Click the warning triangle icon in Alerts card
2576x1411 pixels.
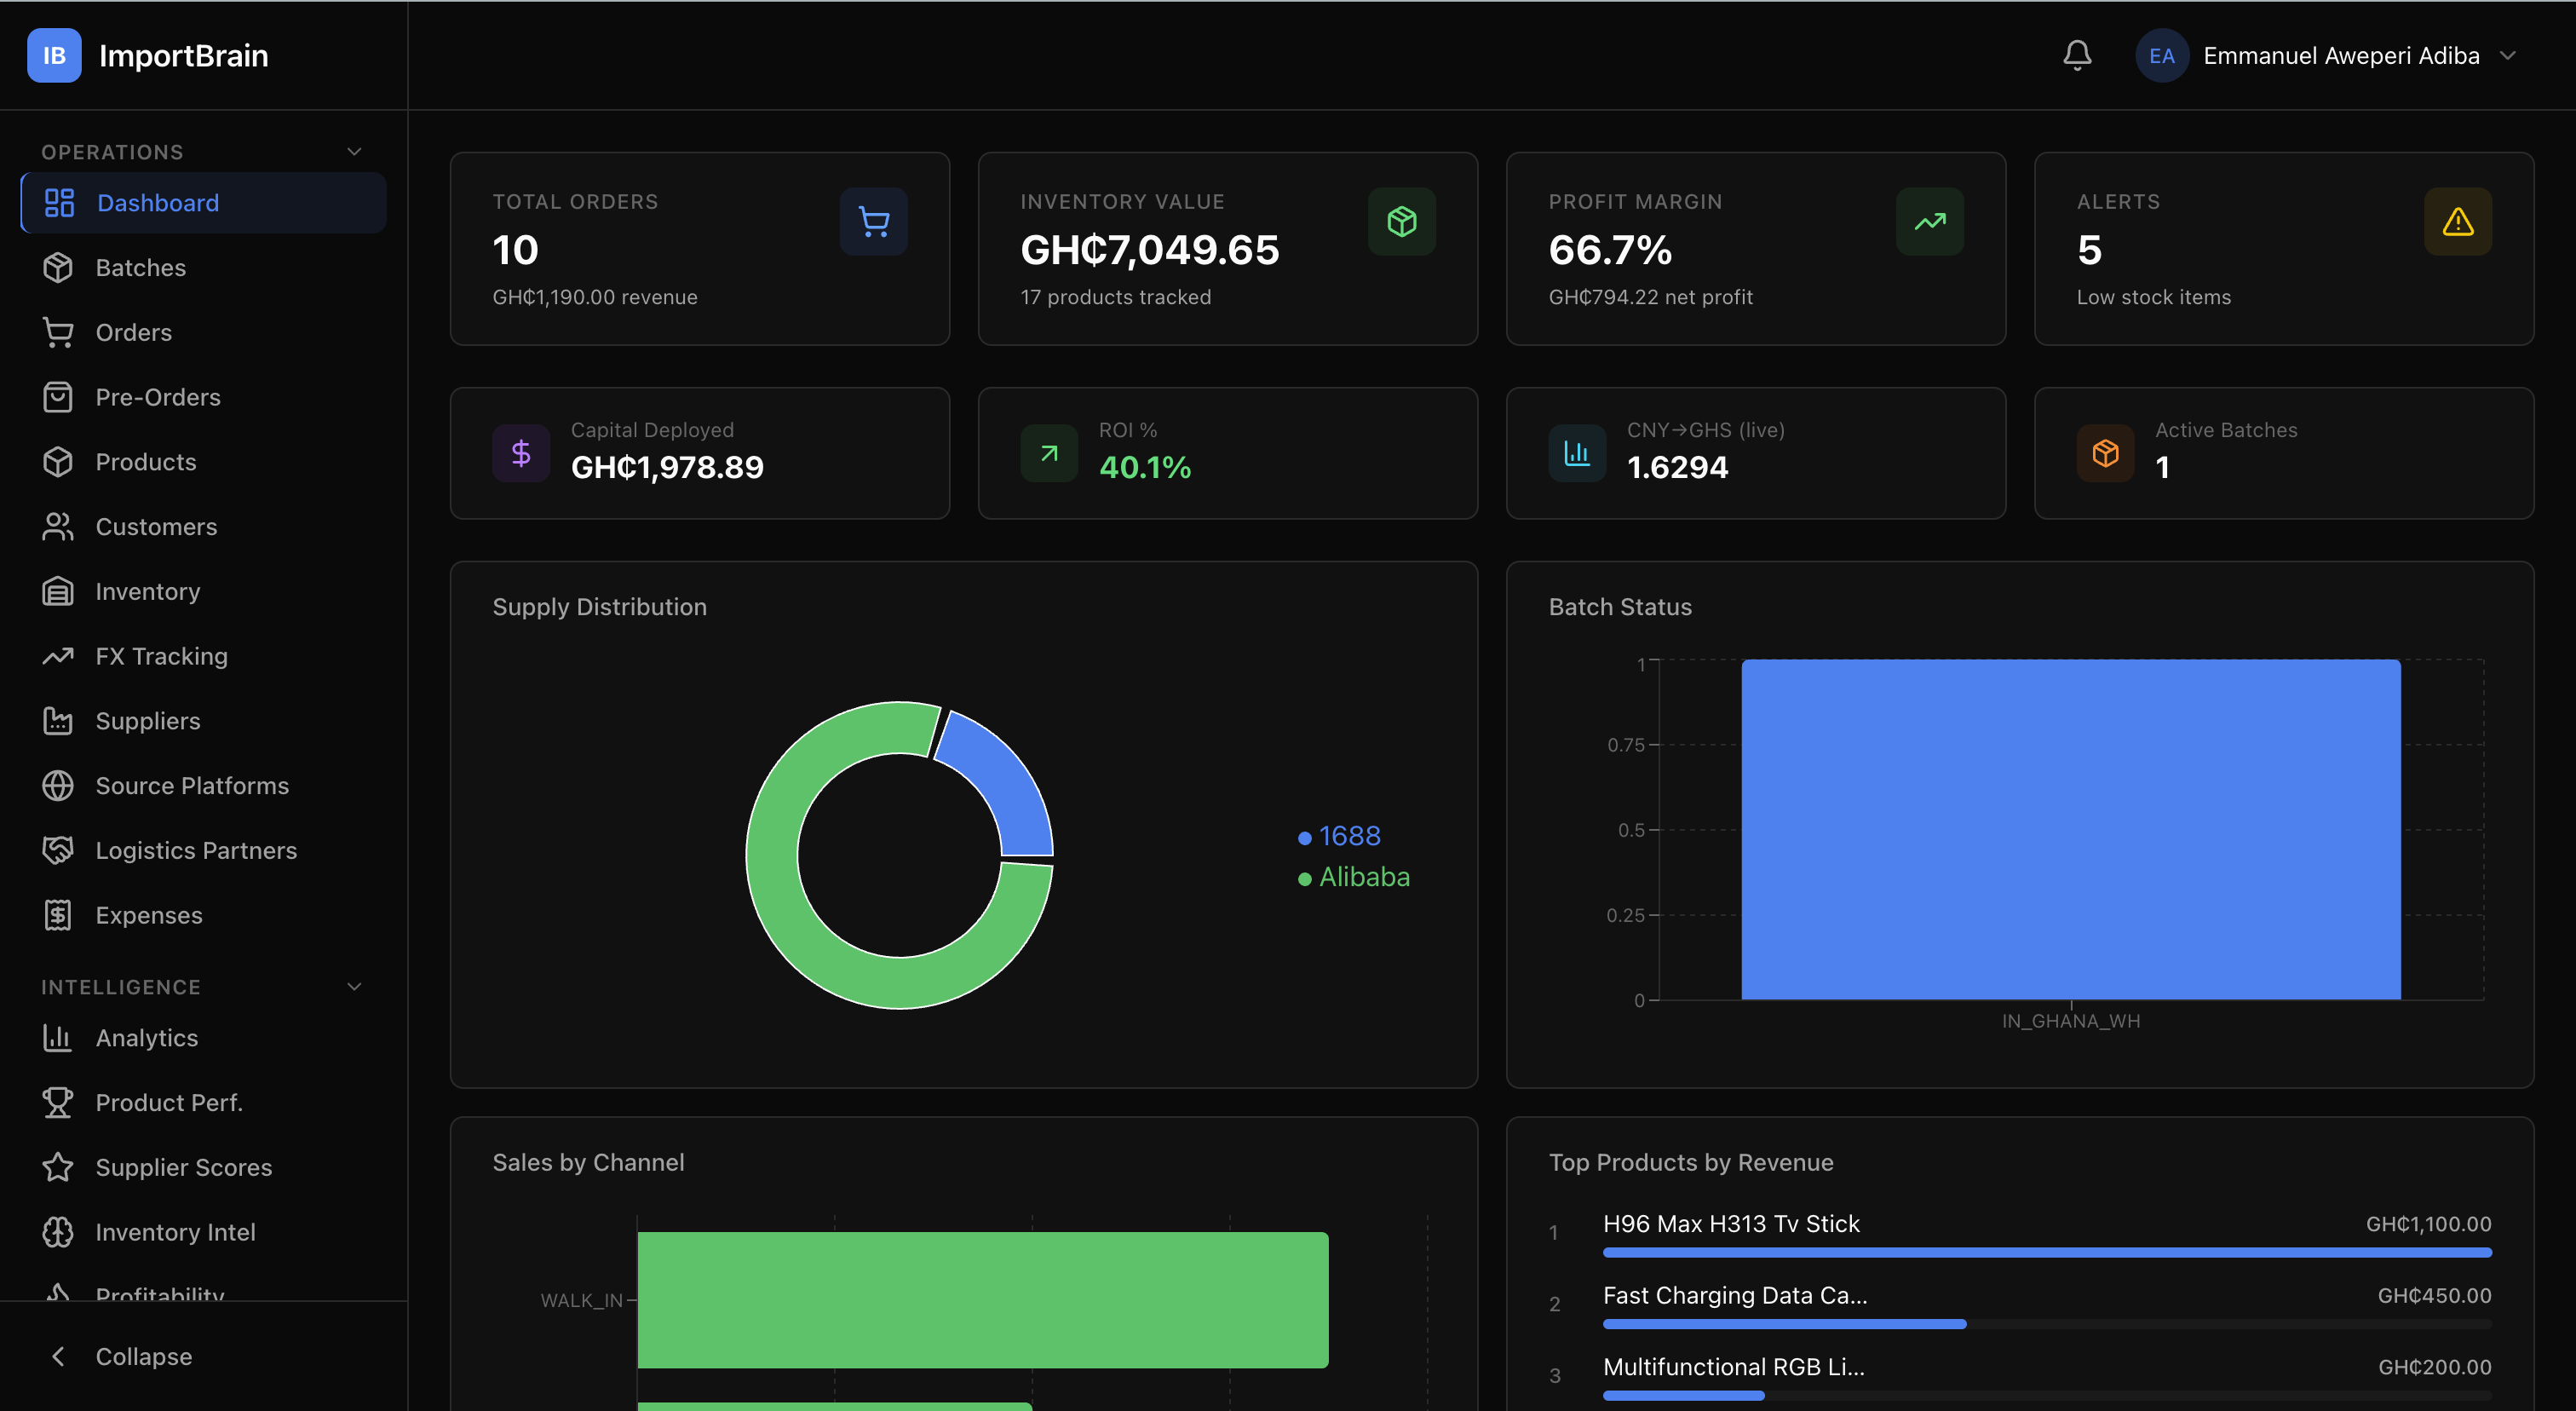pyautogui.click(x=2458, y=221)
